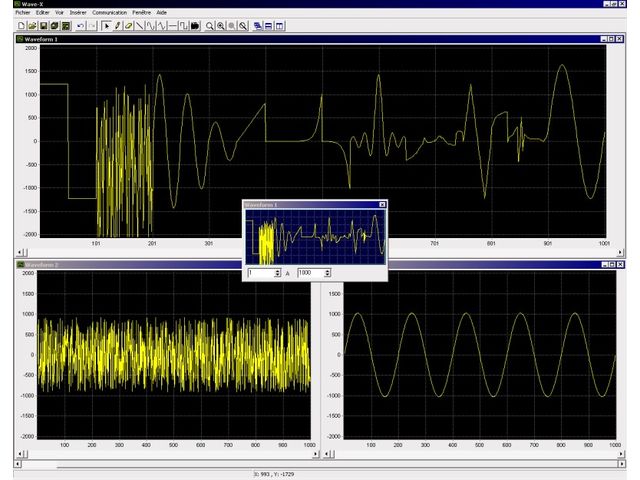
Task: Adjust the start value spinner arrows
Action: (278, 273)
